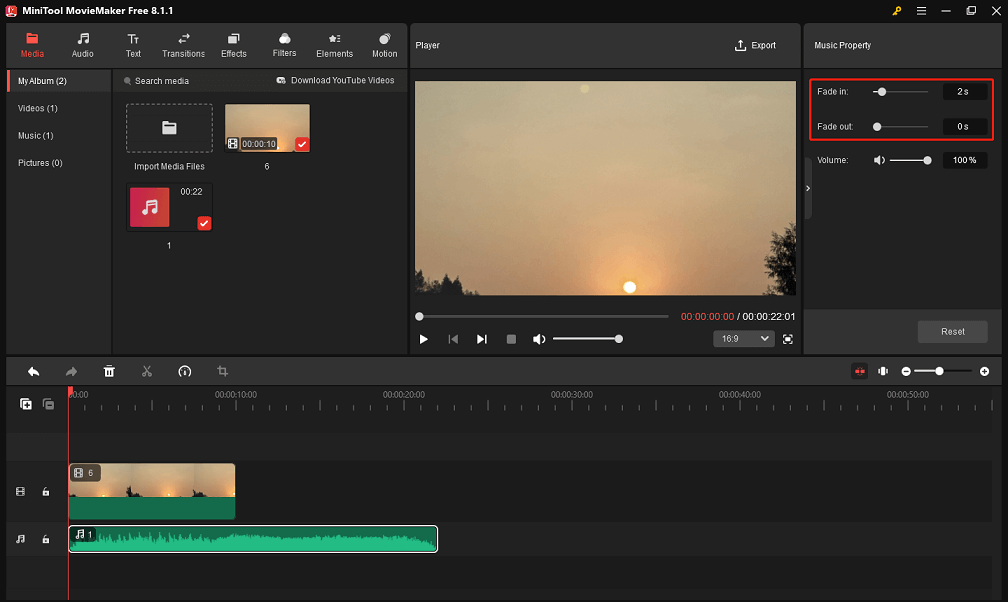Click the upgrade key icon
Image resolution: width=1008 pixels, height=602 pixels.
pos(897,11)
